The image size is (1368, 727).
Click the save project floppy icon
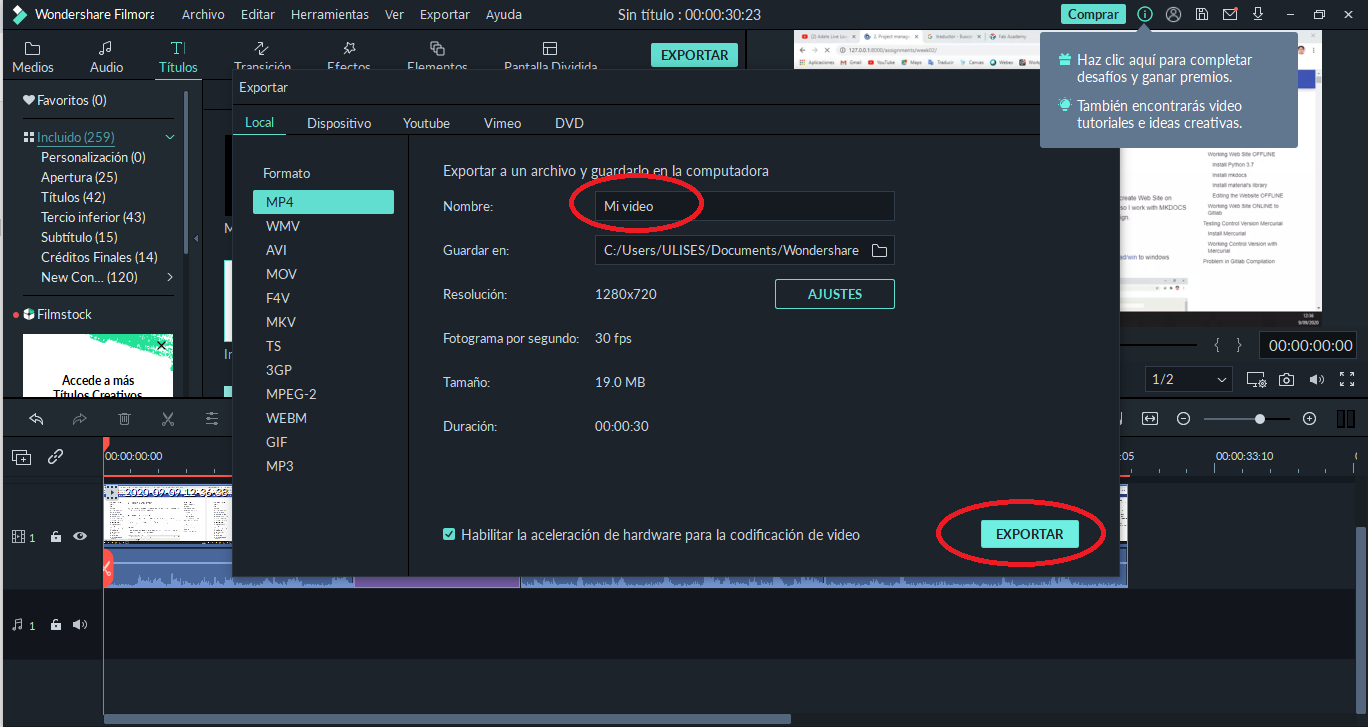(x=1202, y=14)
